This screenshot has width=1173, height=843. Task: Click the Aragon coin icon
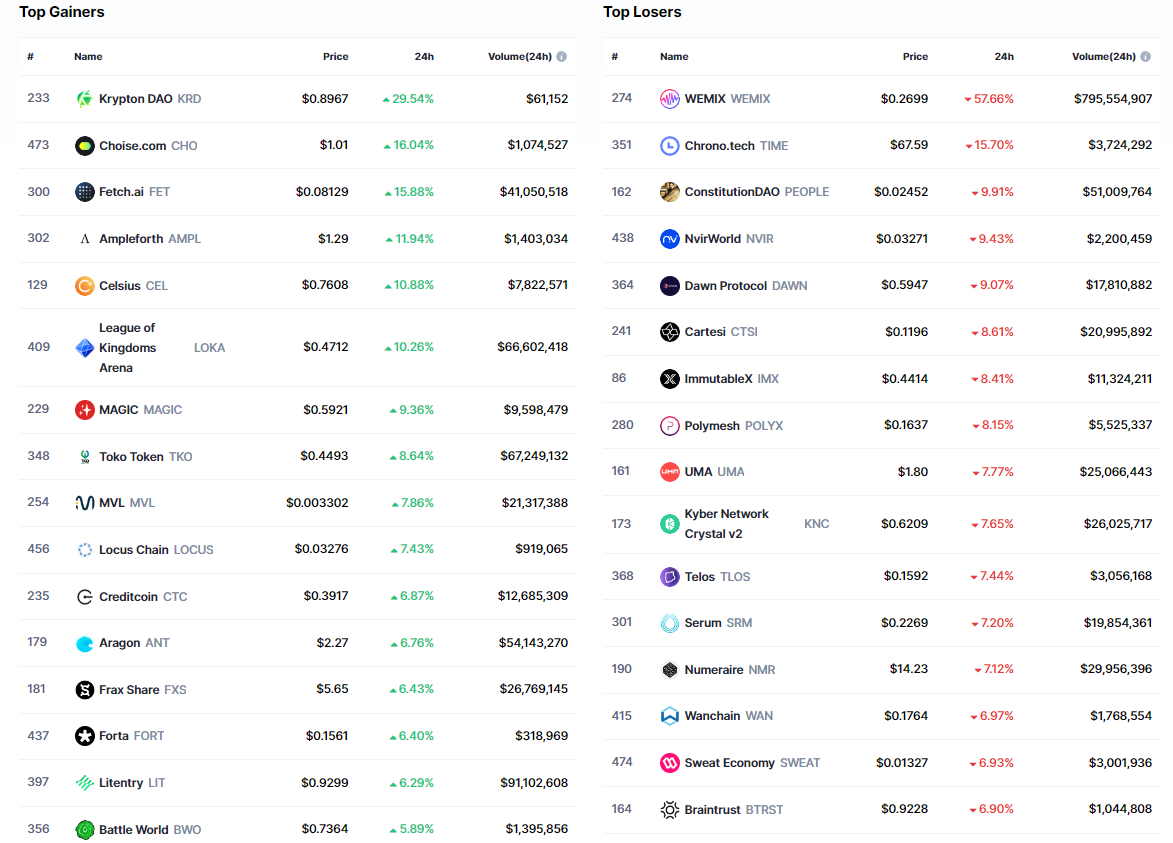(x=85, y=643)
